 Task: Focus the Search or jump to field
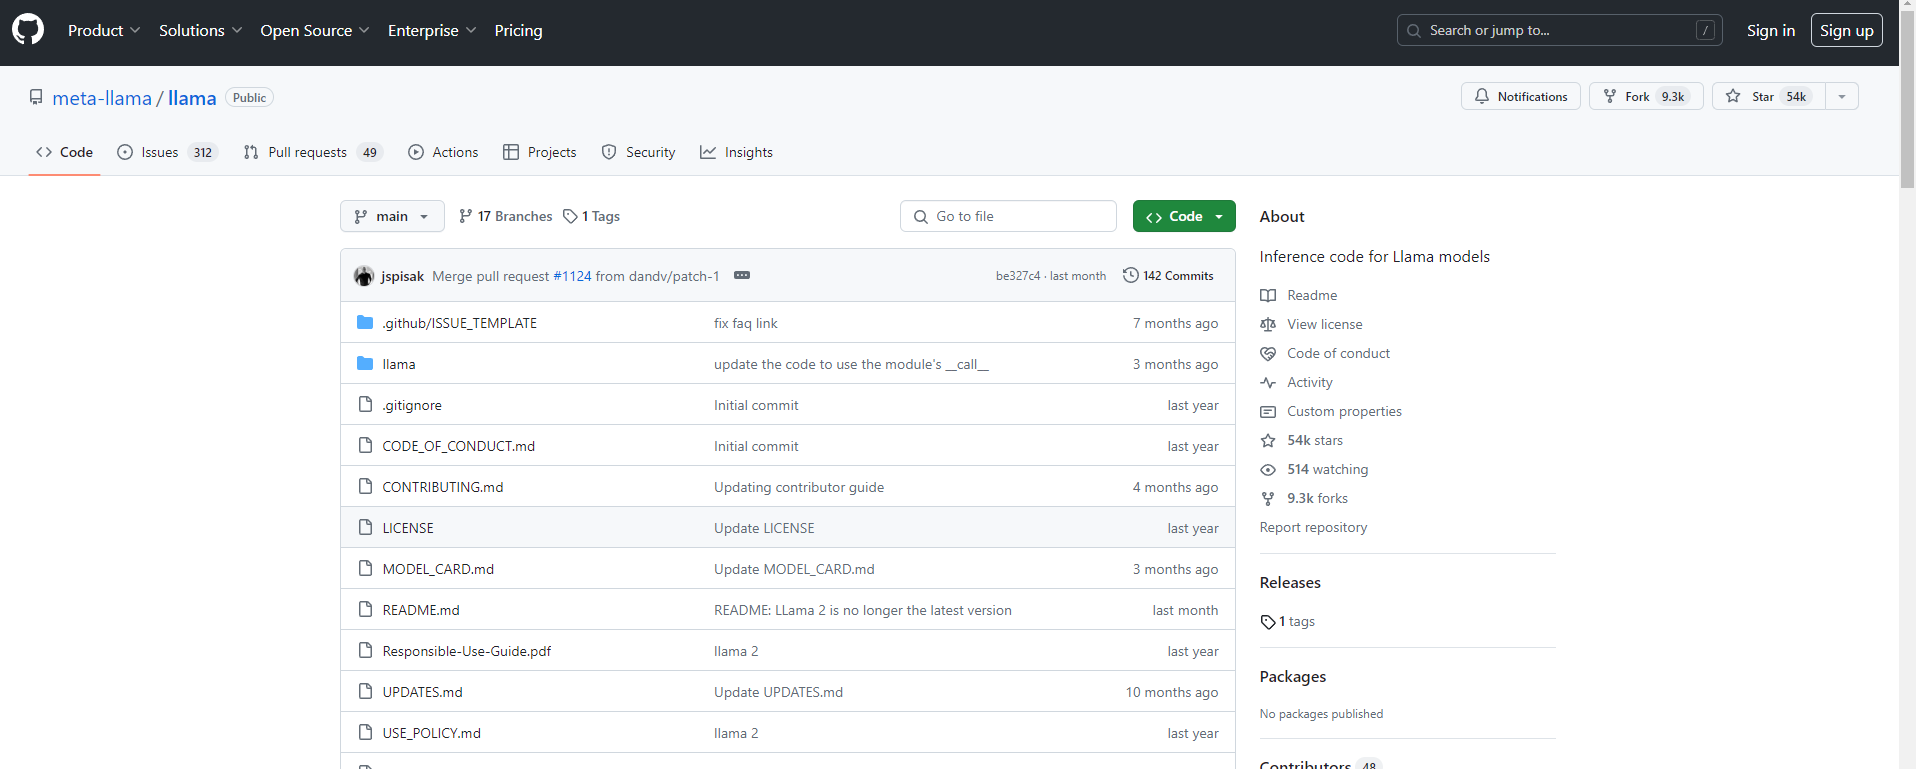tap(1560, 30)
